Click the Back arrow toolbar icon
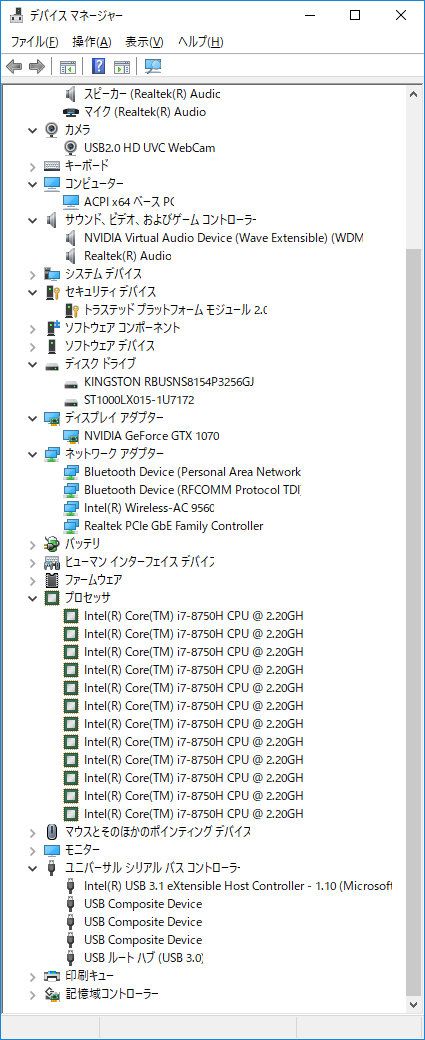Viewport: 425px width, 1040px height. 15,66
